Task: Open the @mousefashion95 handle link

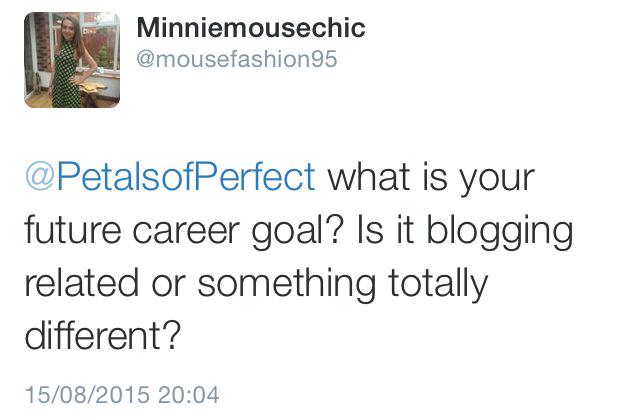Action: click(235, 59)
